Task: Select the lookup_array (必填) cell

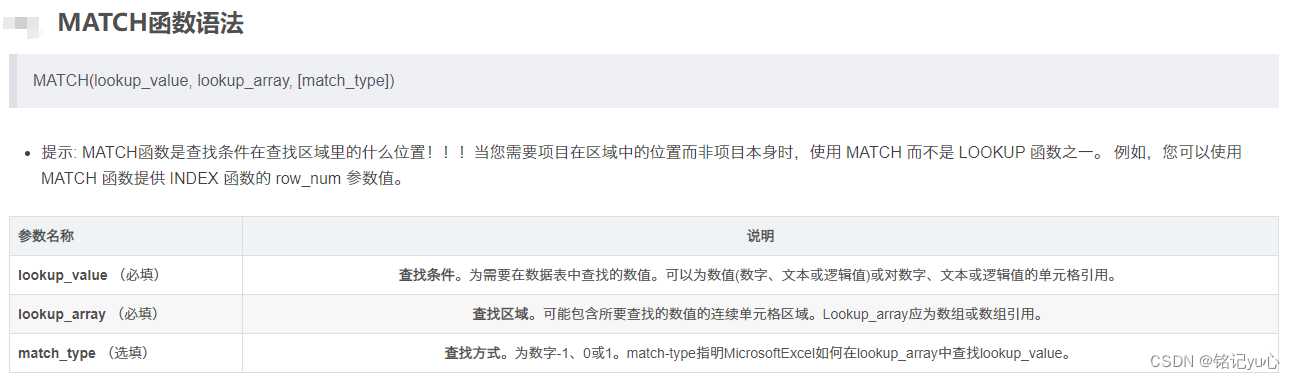Action: pos(126,314)
